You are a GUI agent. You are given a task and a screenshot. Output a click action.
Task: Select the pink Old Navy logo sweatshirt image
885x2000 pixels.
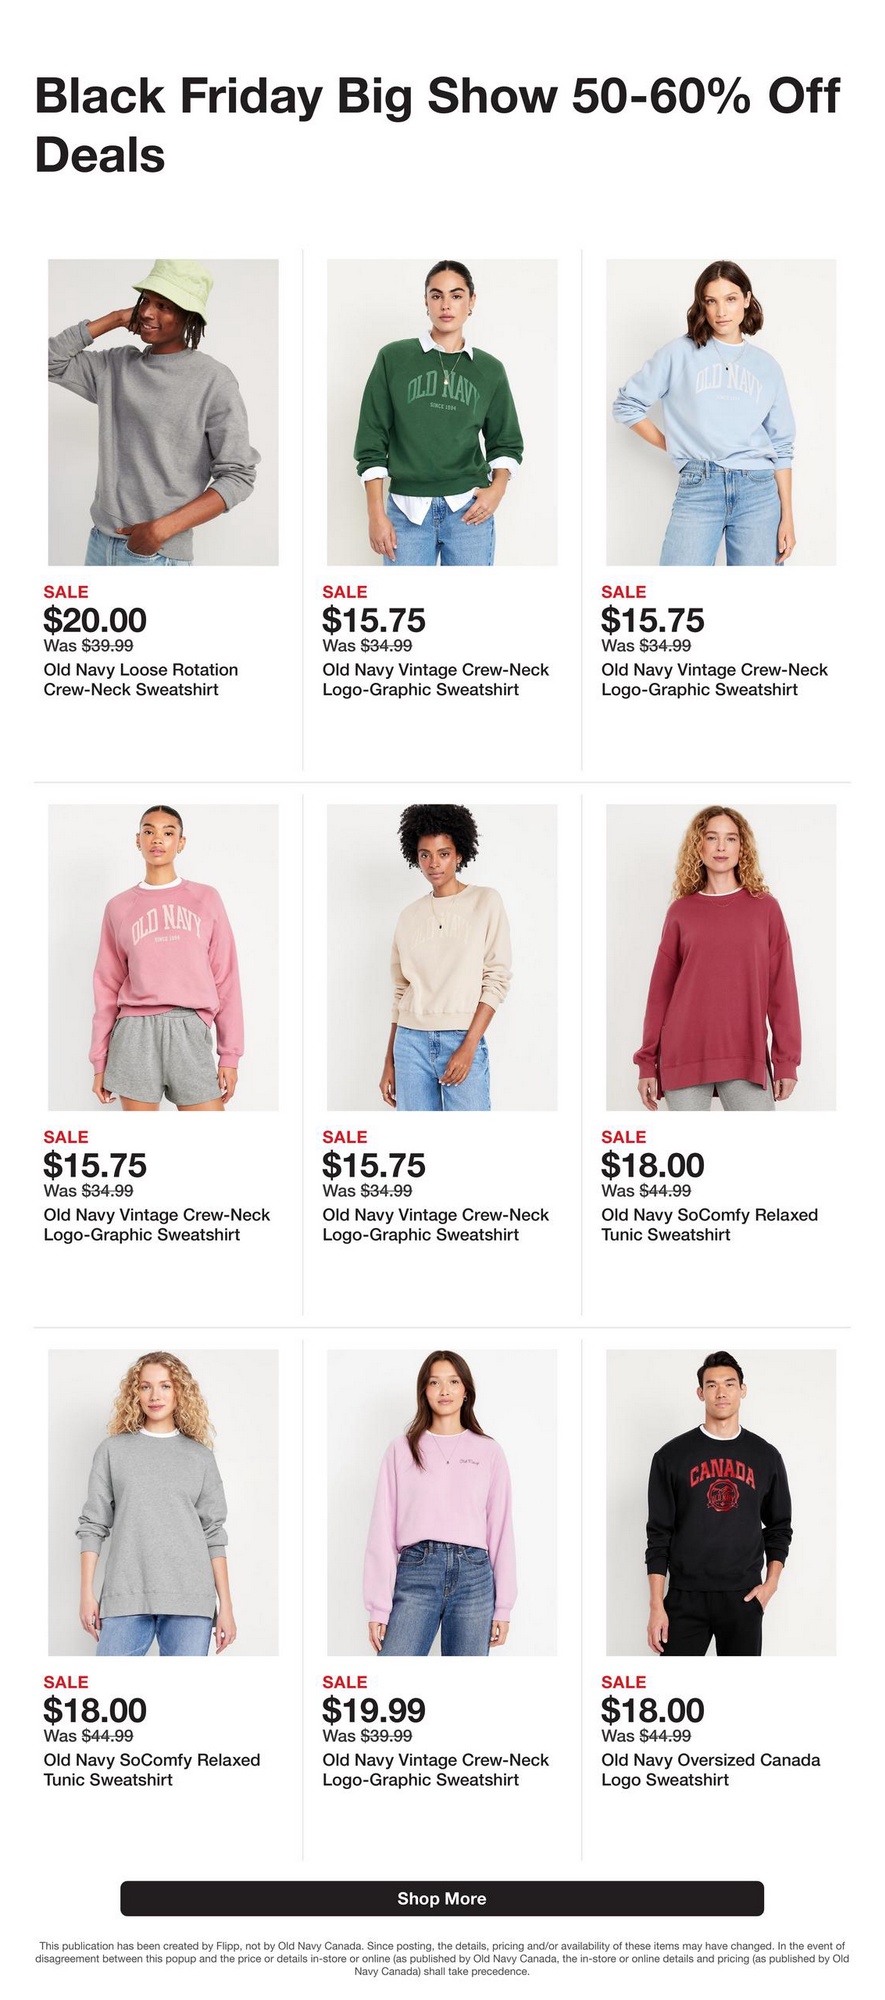coord(163,957)
